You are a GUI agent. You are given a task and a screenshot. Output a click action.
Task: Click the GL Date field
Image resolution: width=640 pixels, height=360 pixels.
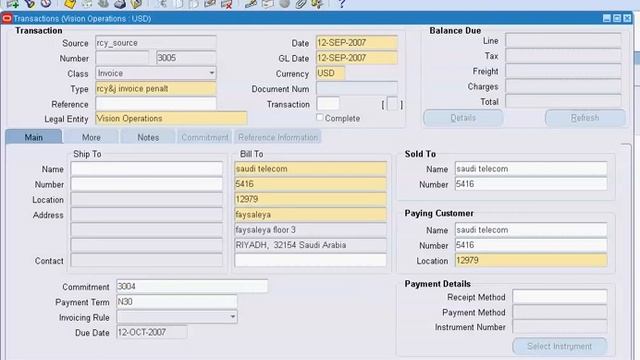[357, 58]
